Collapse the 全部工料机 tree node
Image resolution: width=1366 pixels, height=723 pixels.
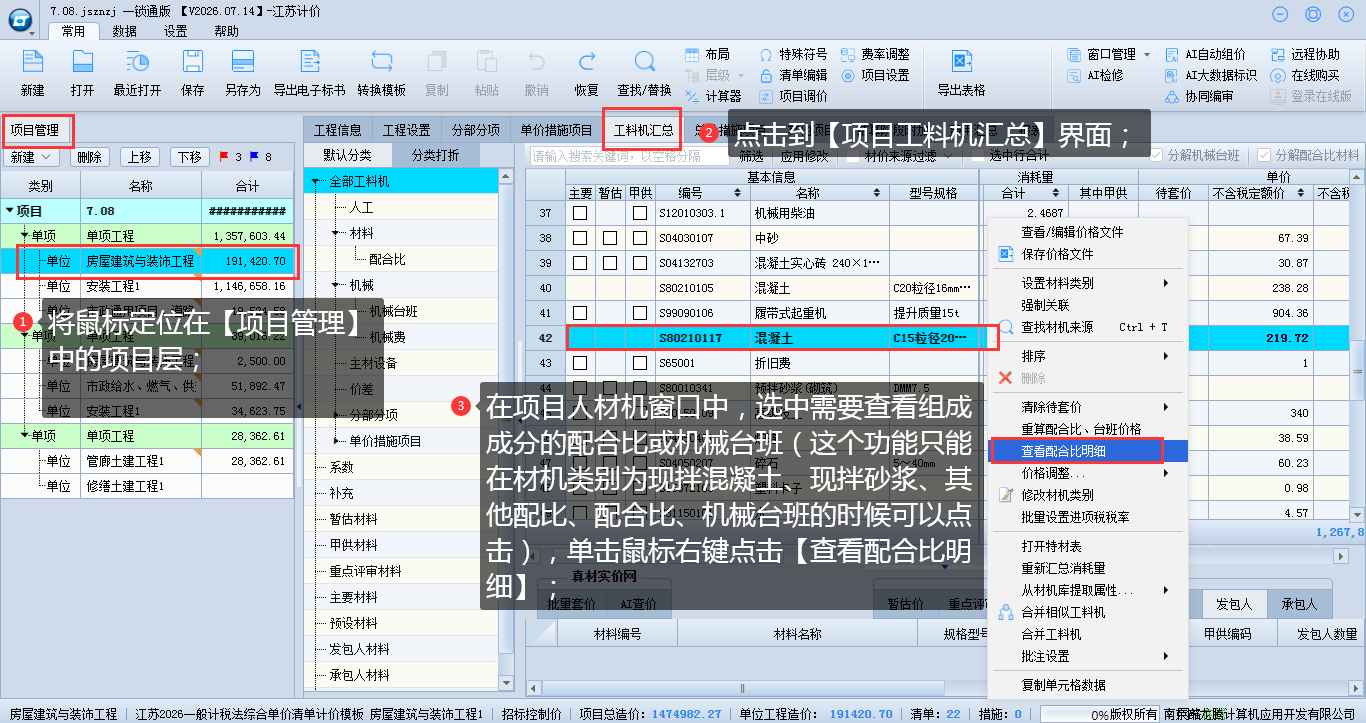click(x=315, y=181)
